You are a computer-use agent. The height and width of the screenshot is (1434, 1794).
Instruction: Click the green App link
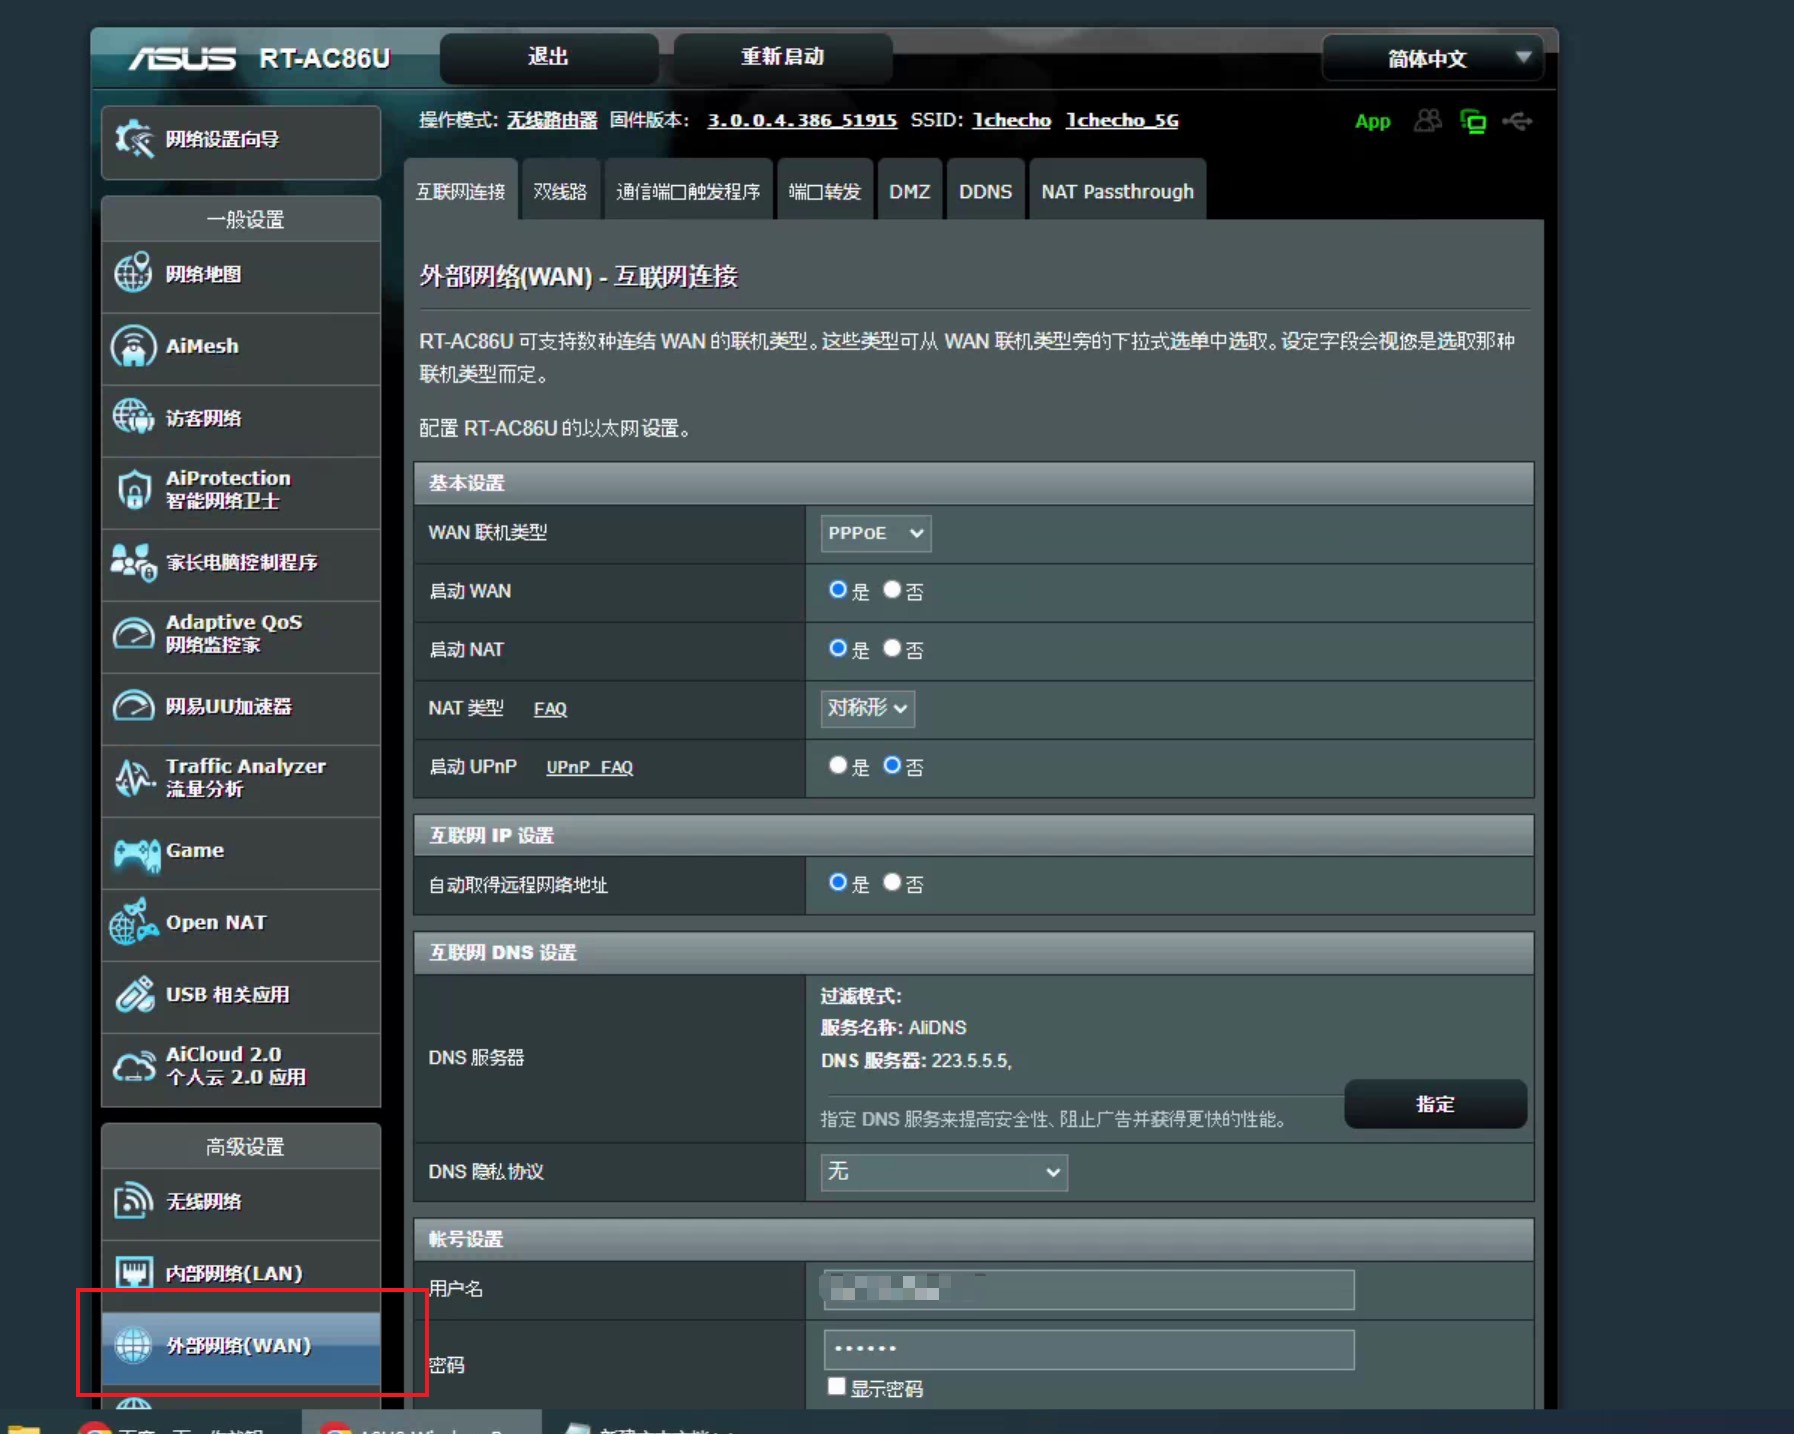tap(1372, 121)
